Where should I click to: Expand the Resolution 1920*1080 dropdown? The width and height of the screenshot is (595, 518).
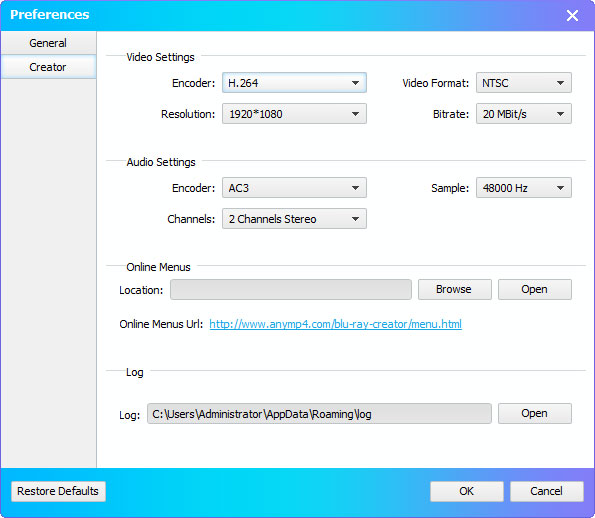[294, 114]
